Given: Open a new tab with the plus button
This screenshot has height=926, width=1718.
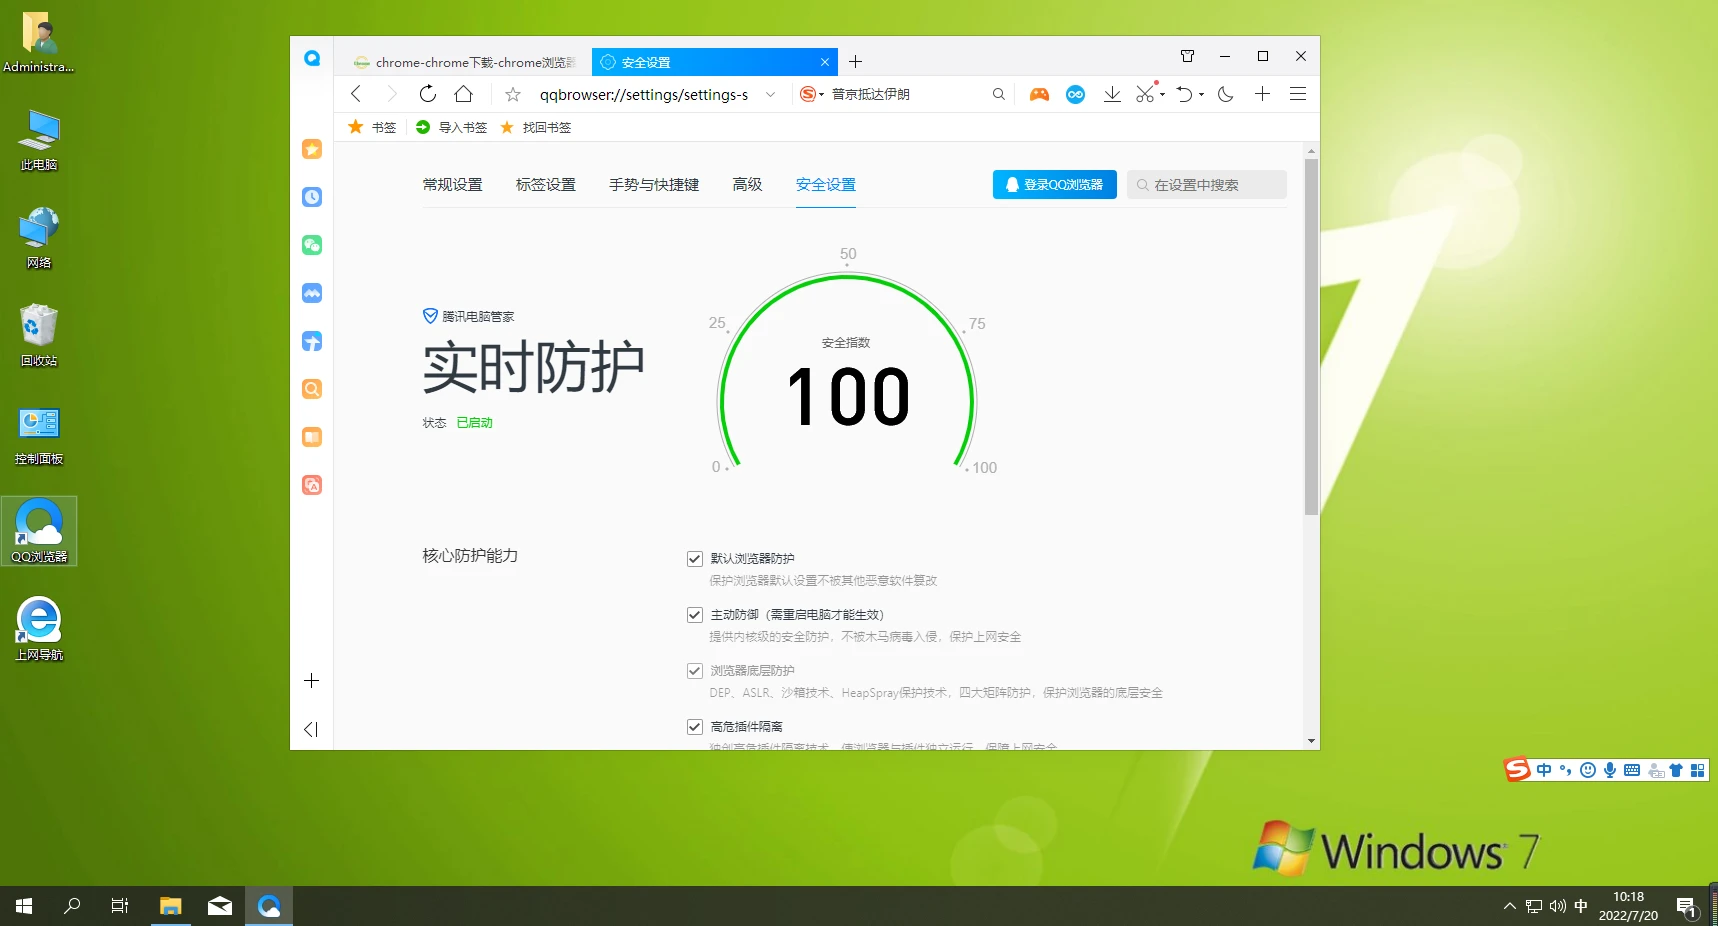Looking at the screenshot, I should coord(856,62).
